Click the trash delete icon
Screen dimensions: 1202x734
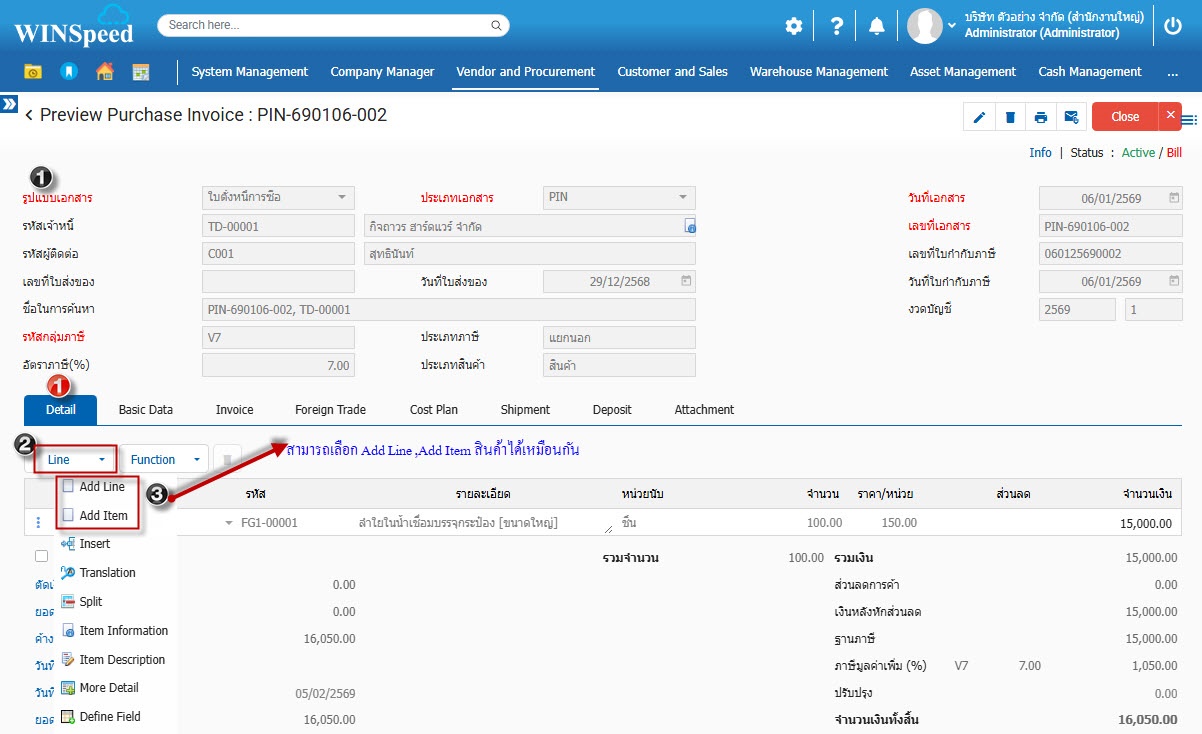coord(1010,117)
